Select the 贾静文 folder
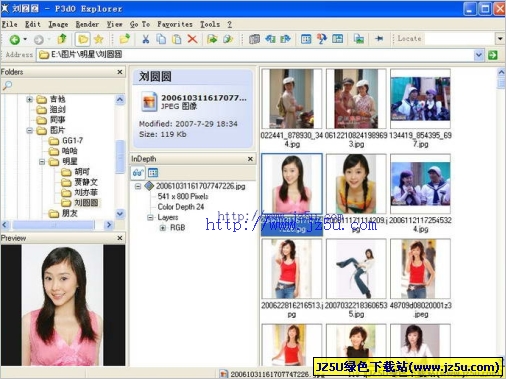 pos(86,182)
